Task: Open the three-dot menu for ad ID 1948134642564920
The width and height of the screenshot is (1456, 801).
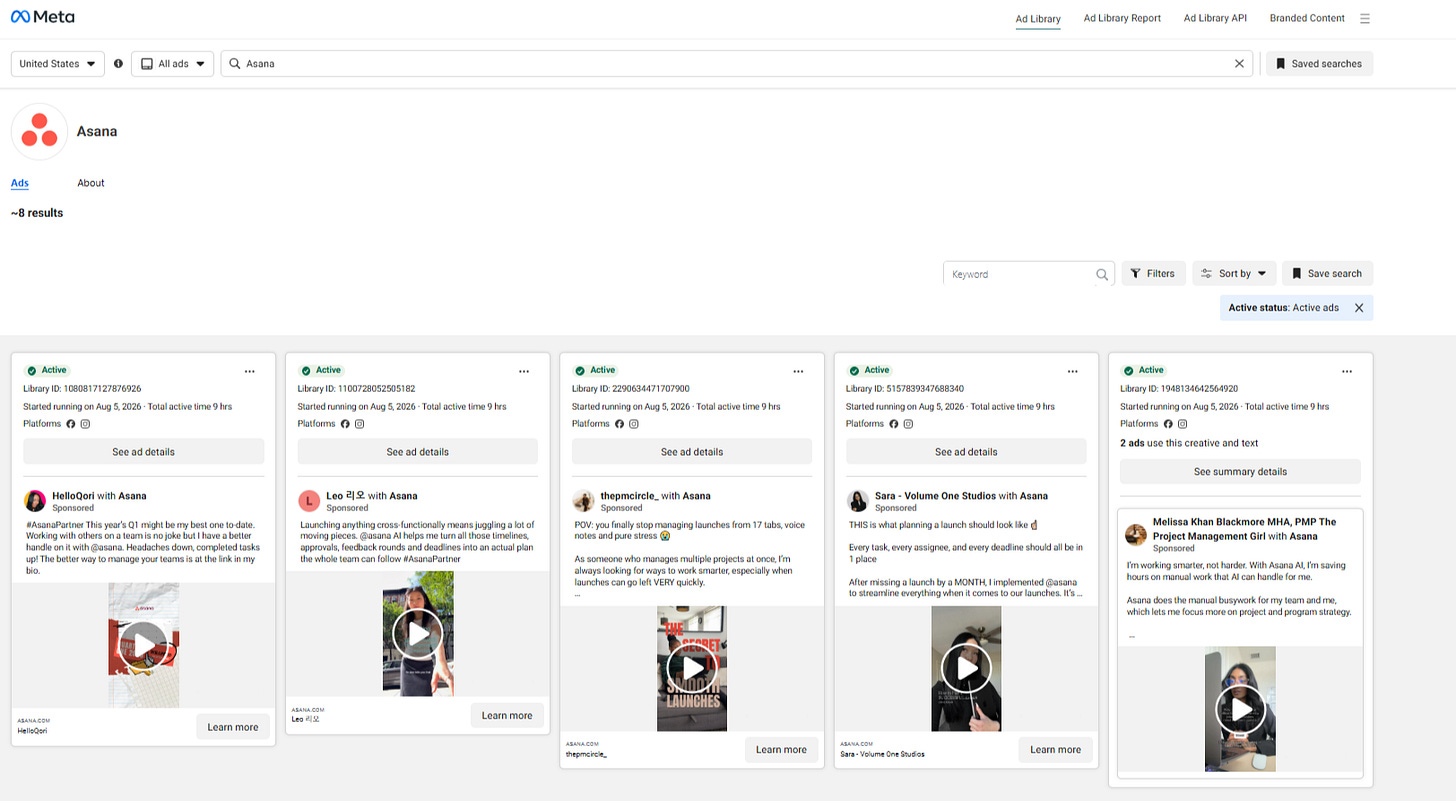Action: tap(1347, 371)
